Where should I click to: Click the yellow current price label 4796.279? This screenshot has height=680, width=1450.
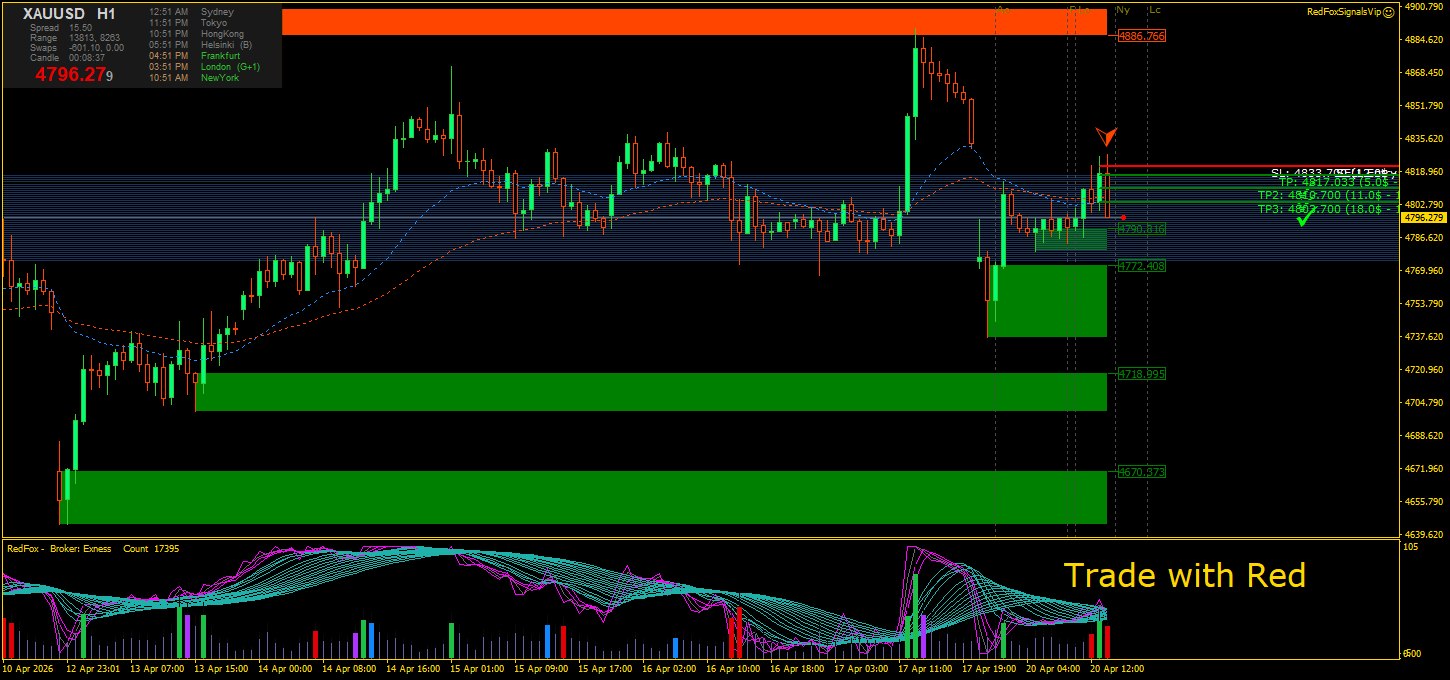point(1424,217)
